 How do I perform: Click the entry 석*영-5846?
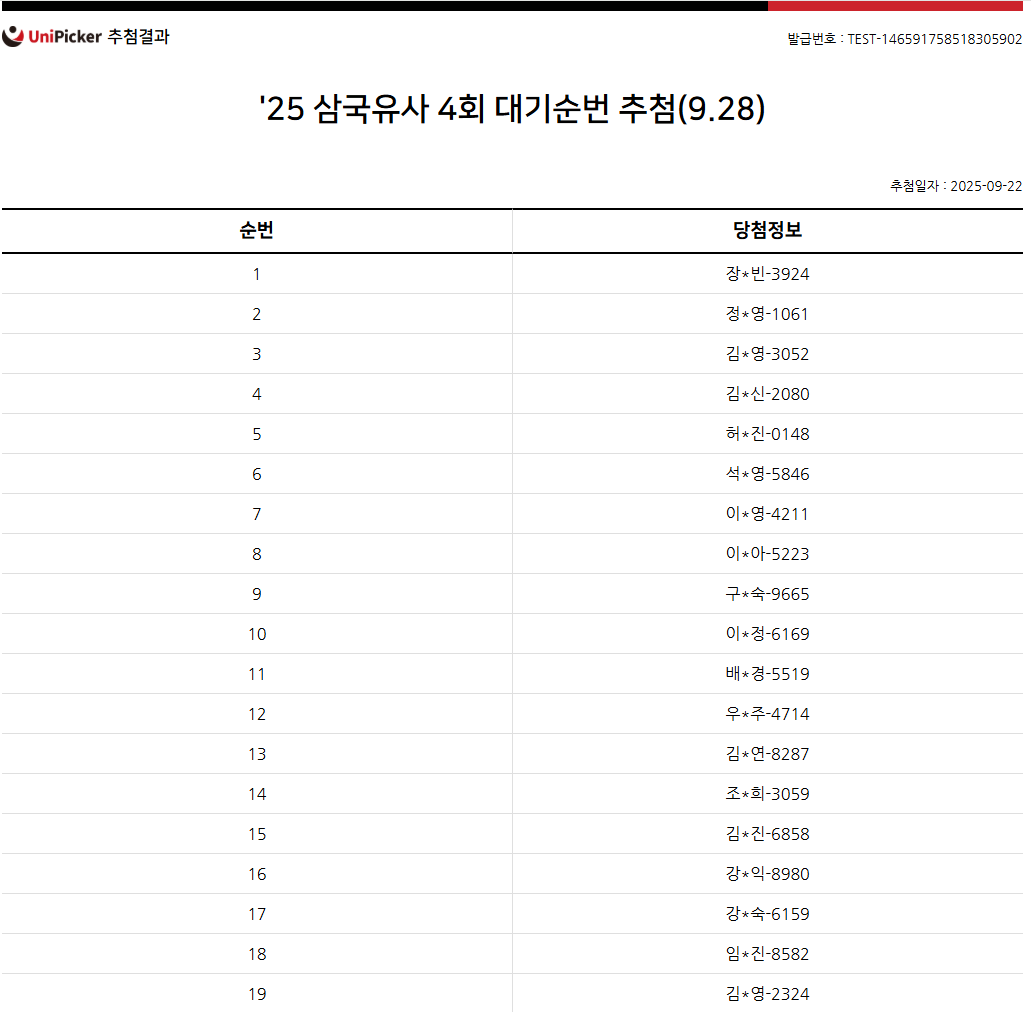click(x=767, y=474)
